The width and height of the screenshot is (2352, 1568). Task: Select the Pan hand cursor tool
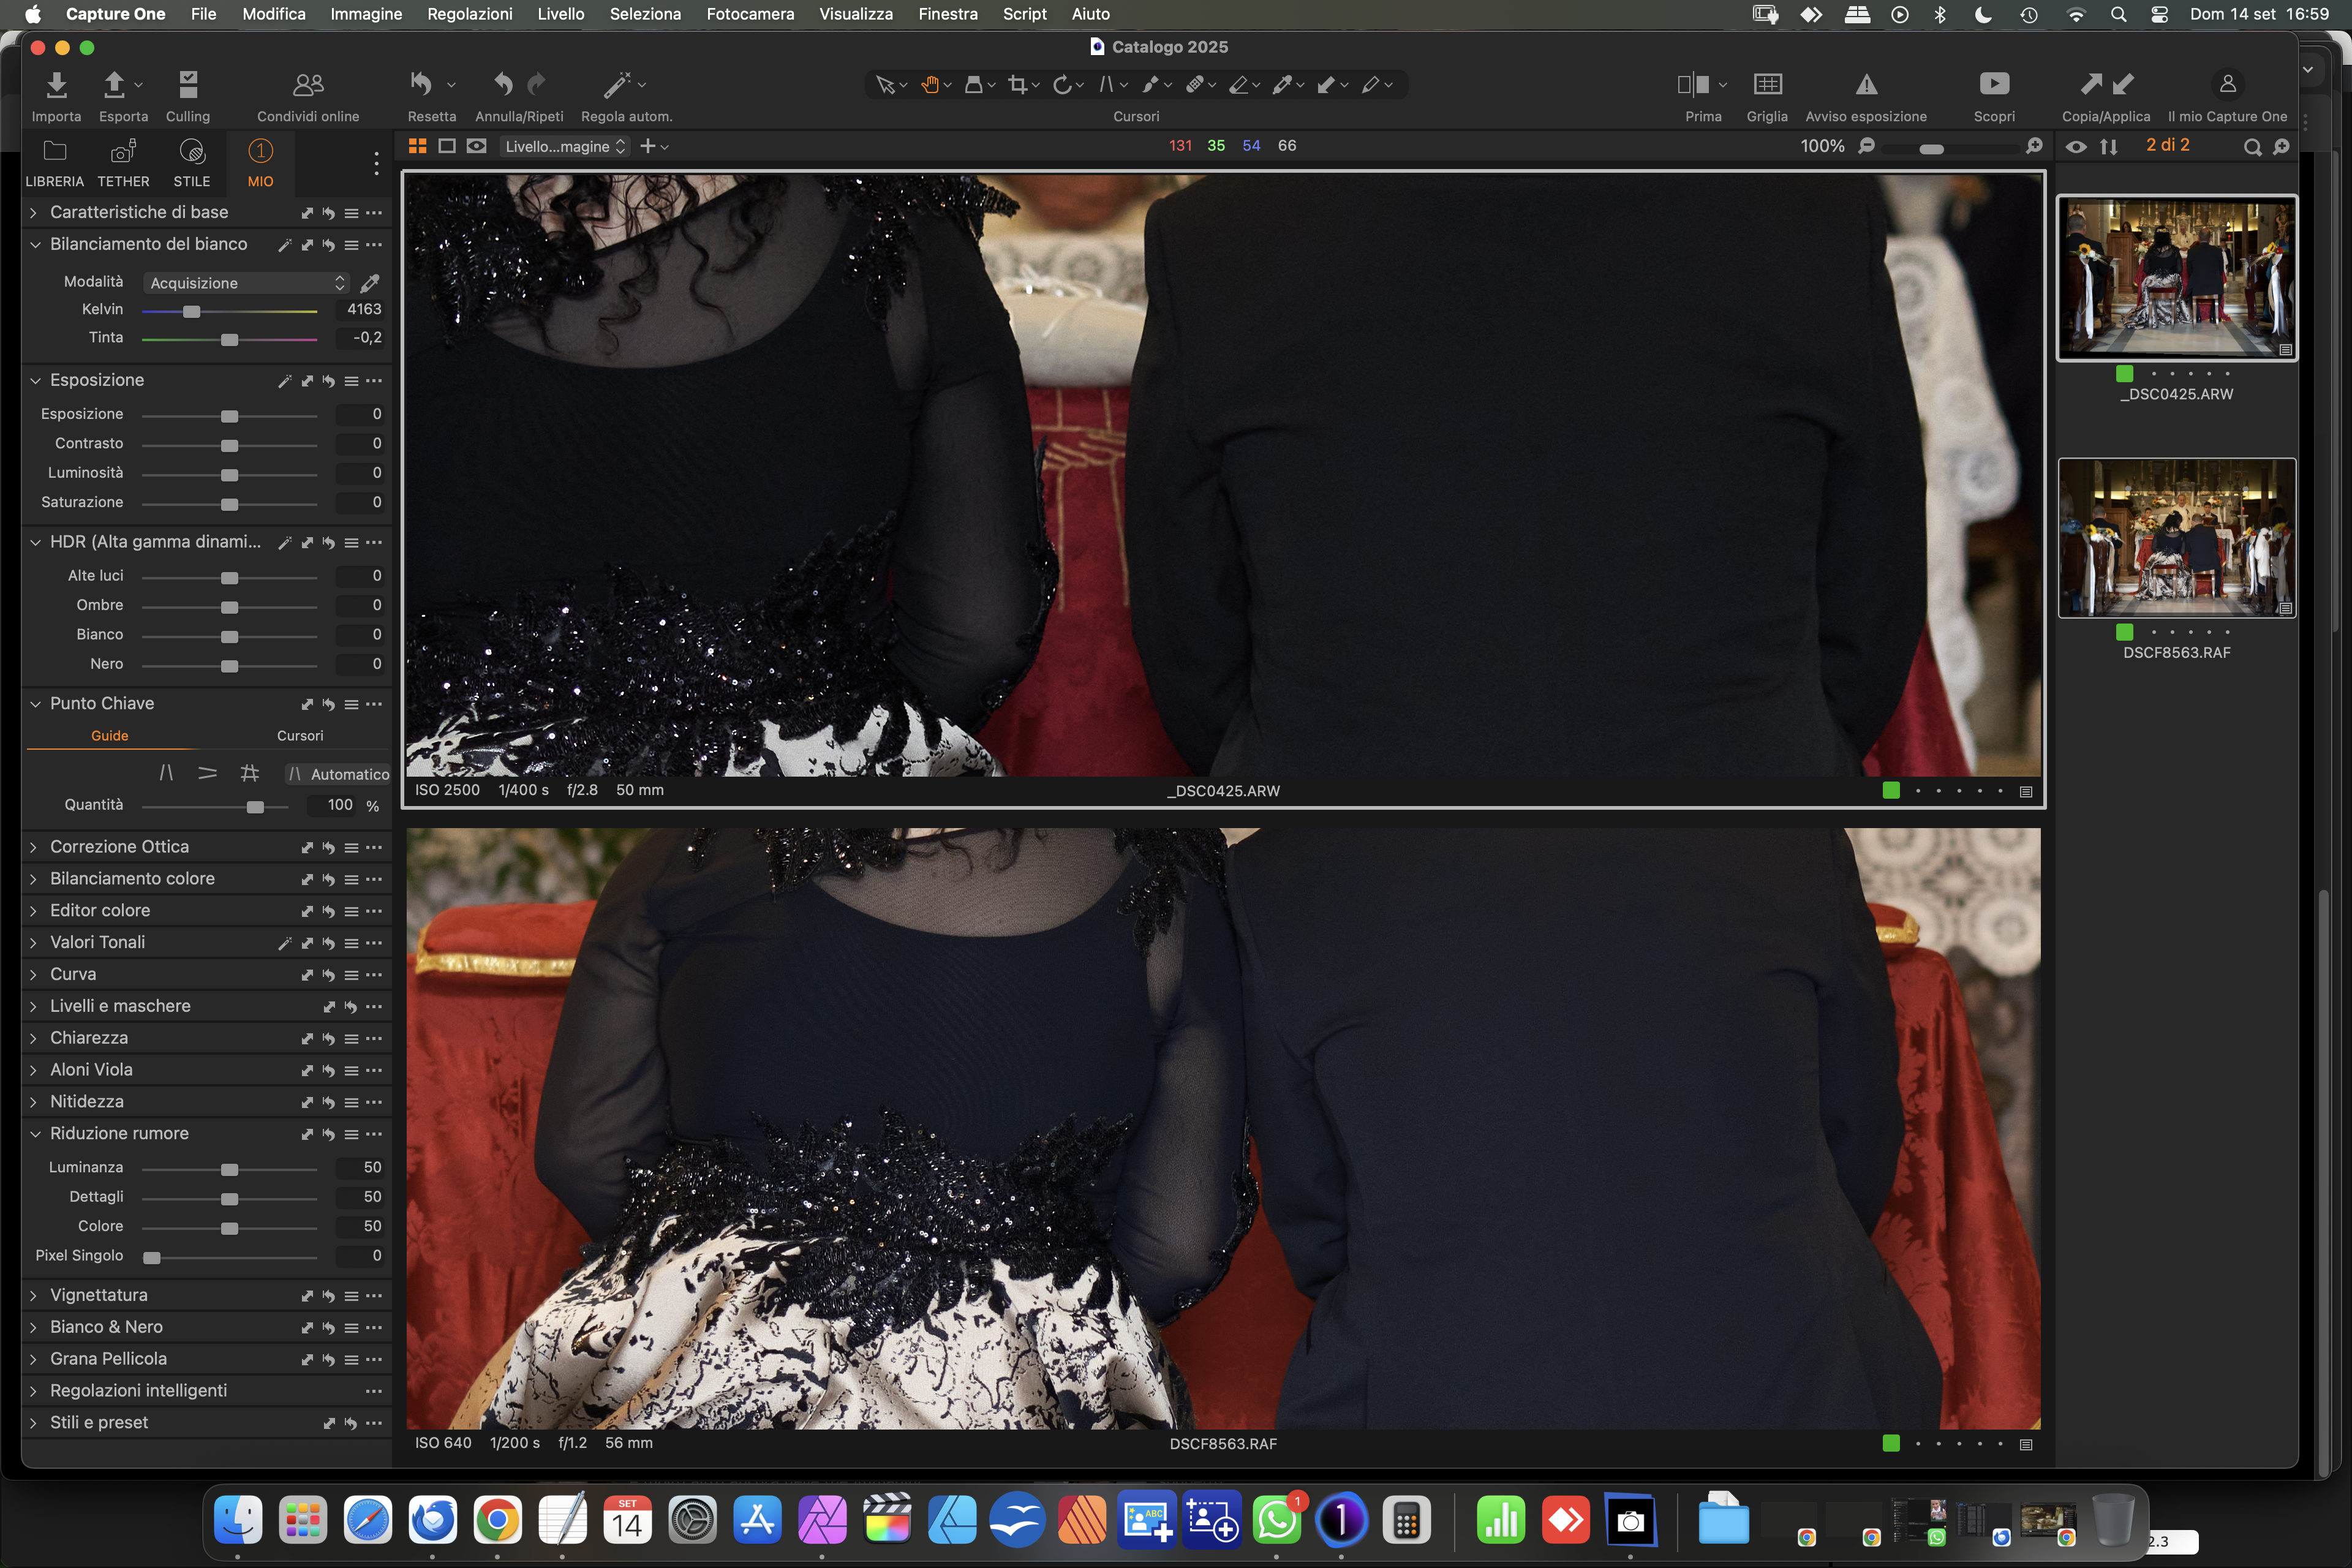pyautogui.click(x=930, y=85)
